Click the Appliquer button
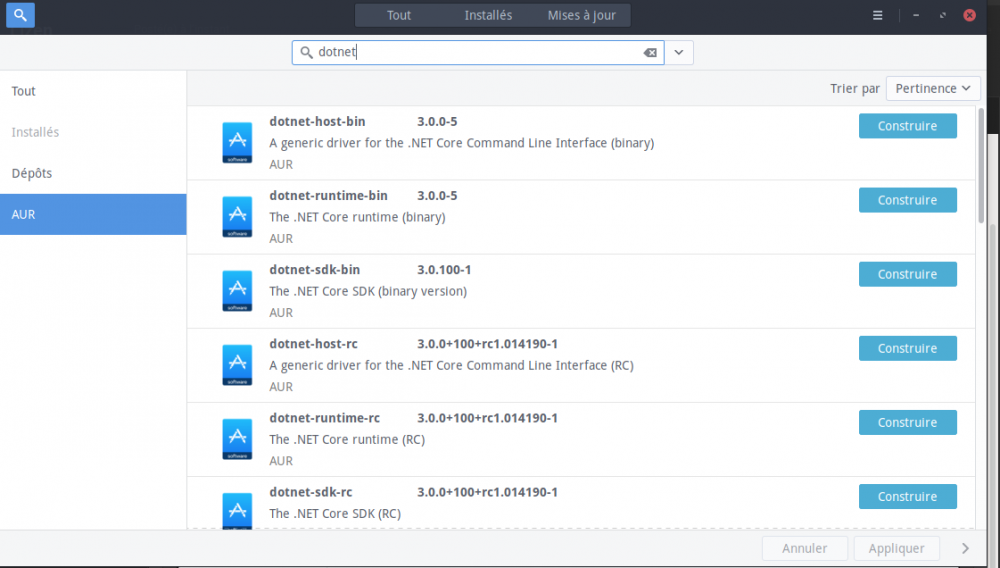1000x568 pixels. [896, 548]
